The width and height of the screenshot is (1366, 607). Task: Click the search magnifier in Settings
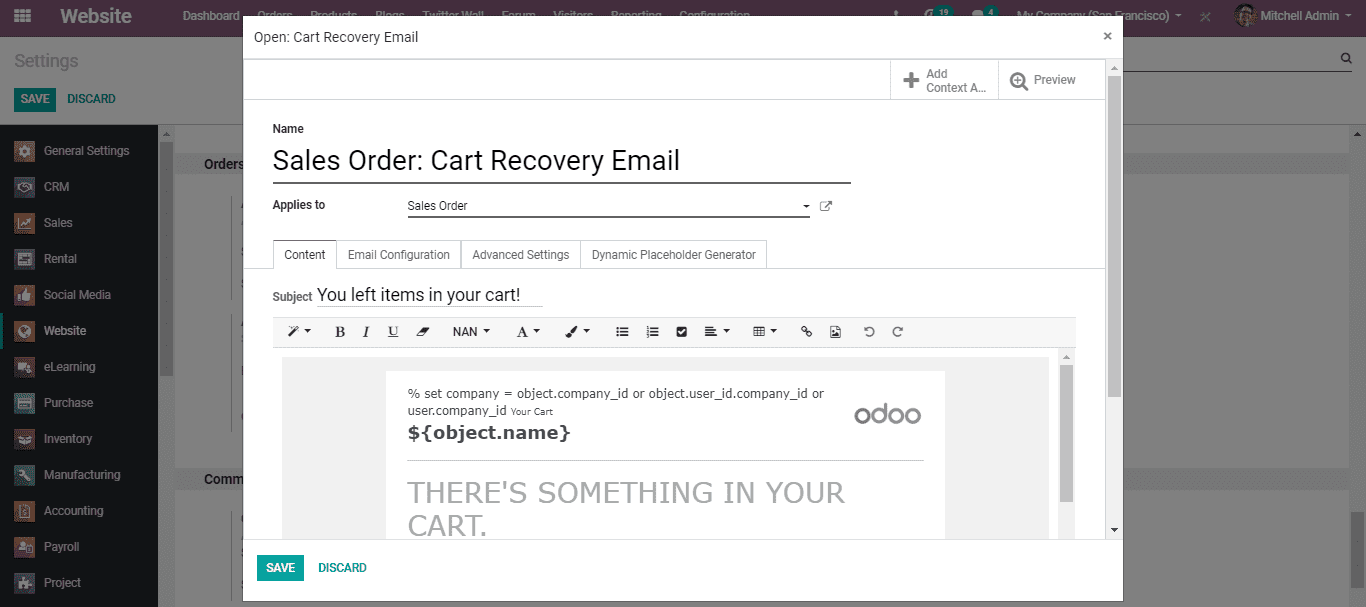1346,59
